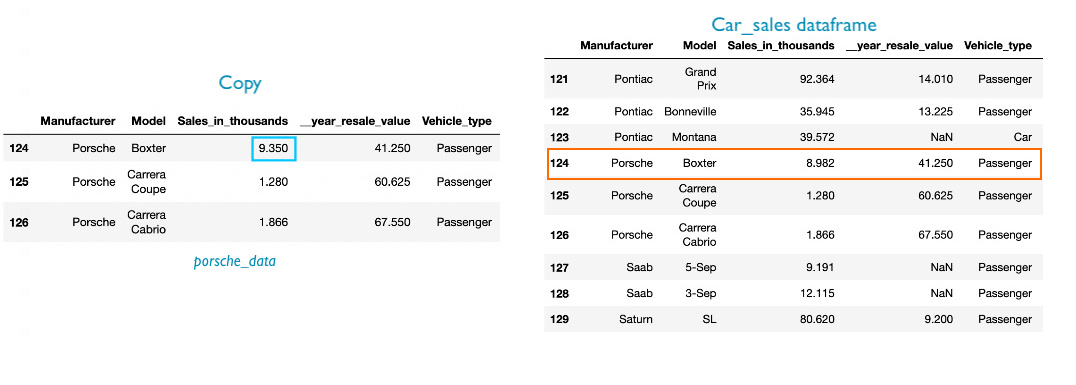Select the 3-Sep Saab model cell
This screenshot has height=385, width=1076.
click(x=701, y=293)
